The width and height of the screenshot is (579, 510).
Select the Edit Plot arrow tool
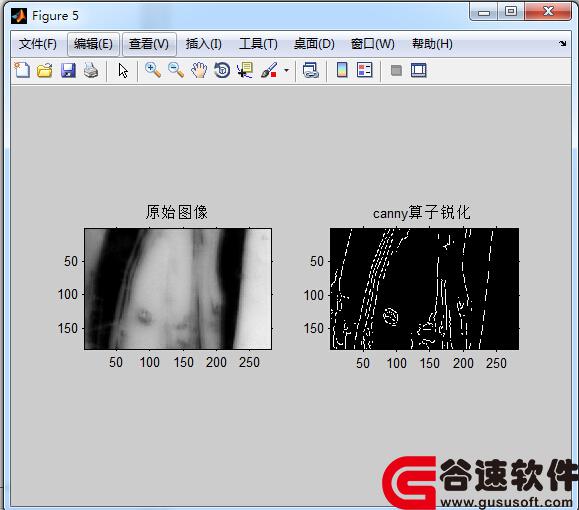click(123, 71)
